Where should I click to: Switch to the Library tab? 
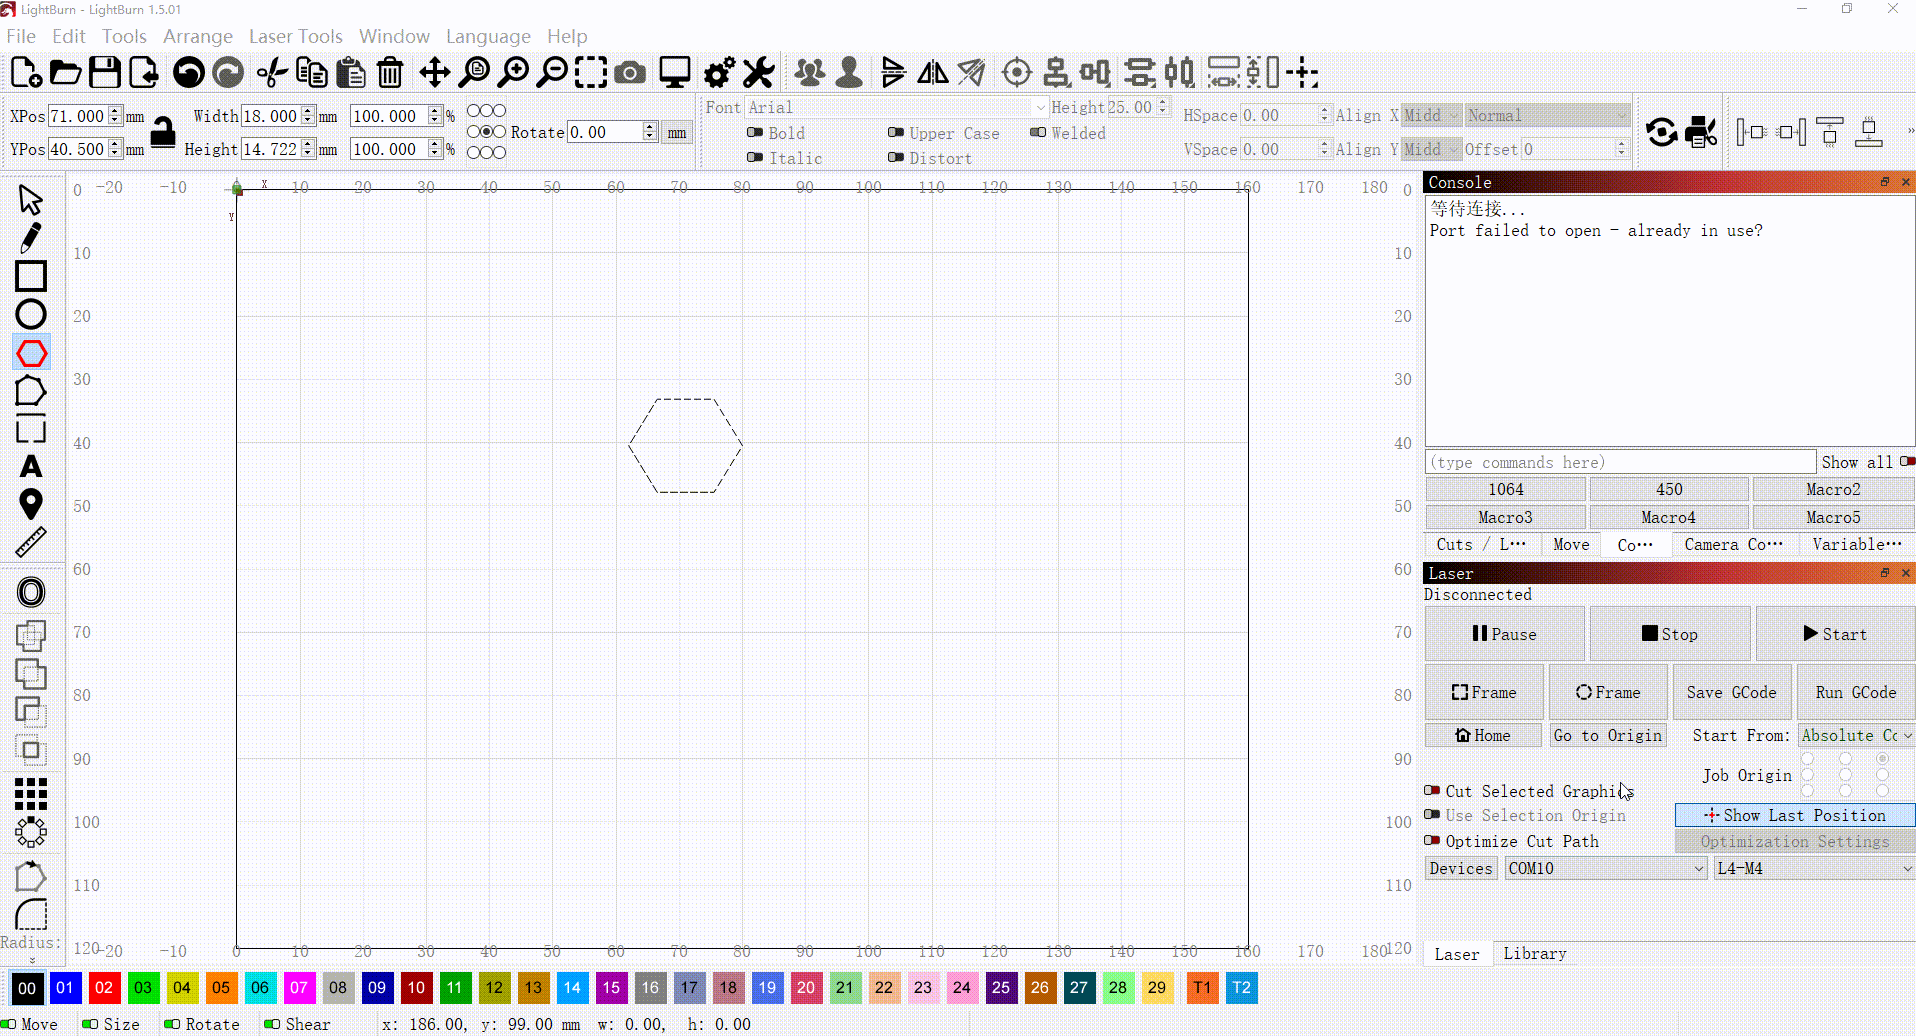coord(1534,953)
